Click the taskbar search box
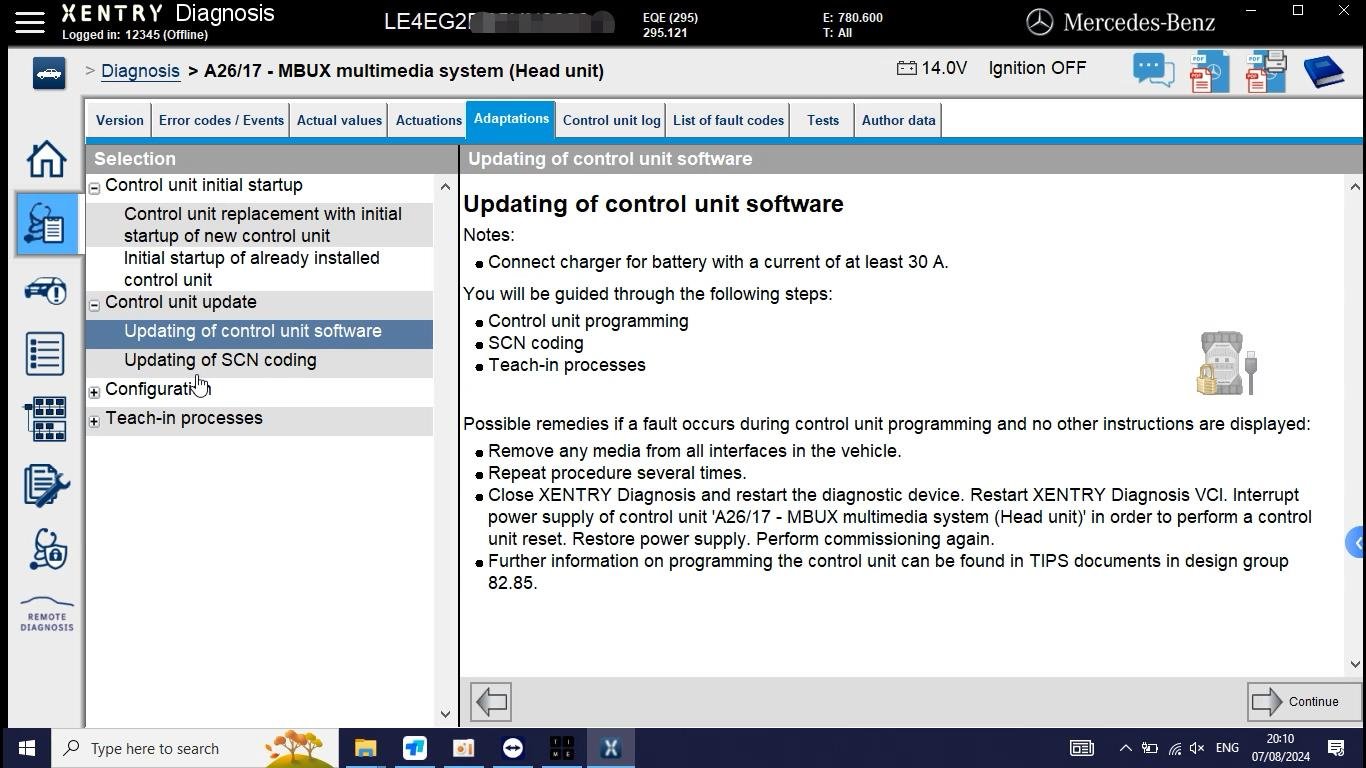 197,748
